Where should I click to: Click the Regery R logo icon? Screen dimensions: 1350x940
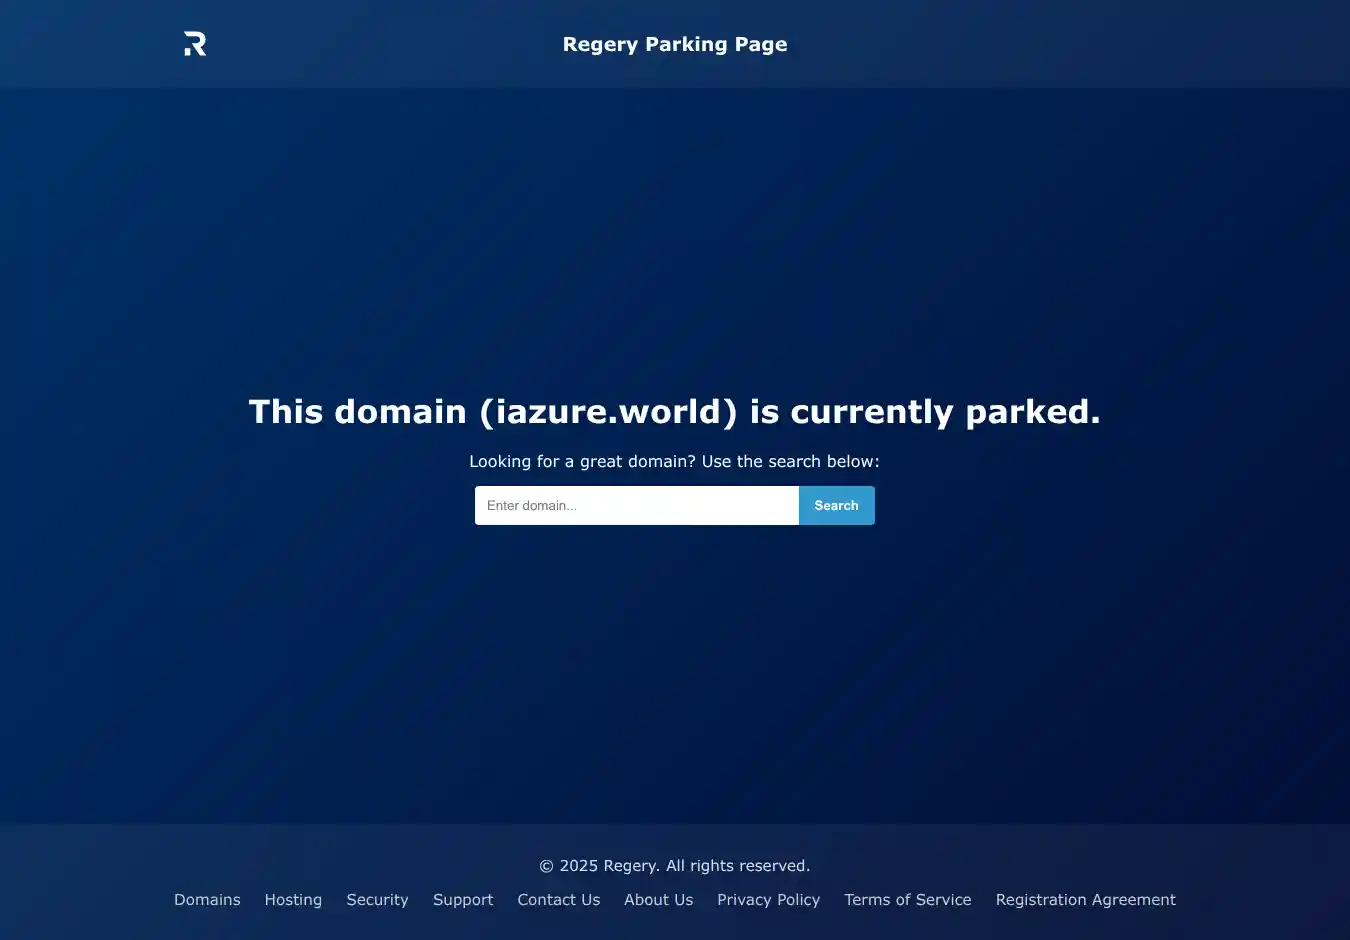195,44
